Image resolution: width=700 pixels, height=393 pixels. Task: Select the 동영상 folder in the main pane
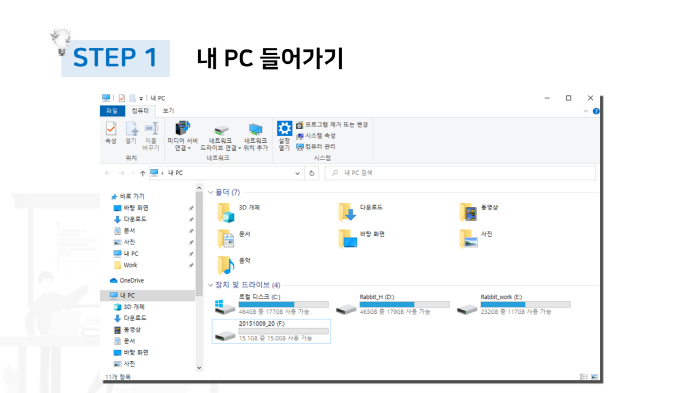click(479, 212)
